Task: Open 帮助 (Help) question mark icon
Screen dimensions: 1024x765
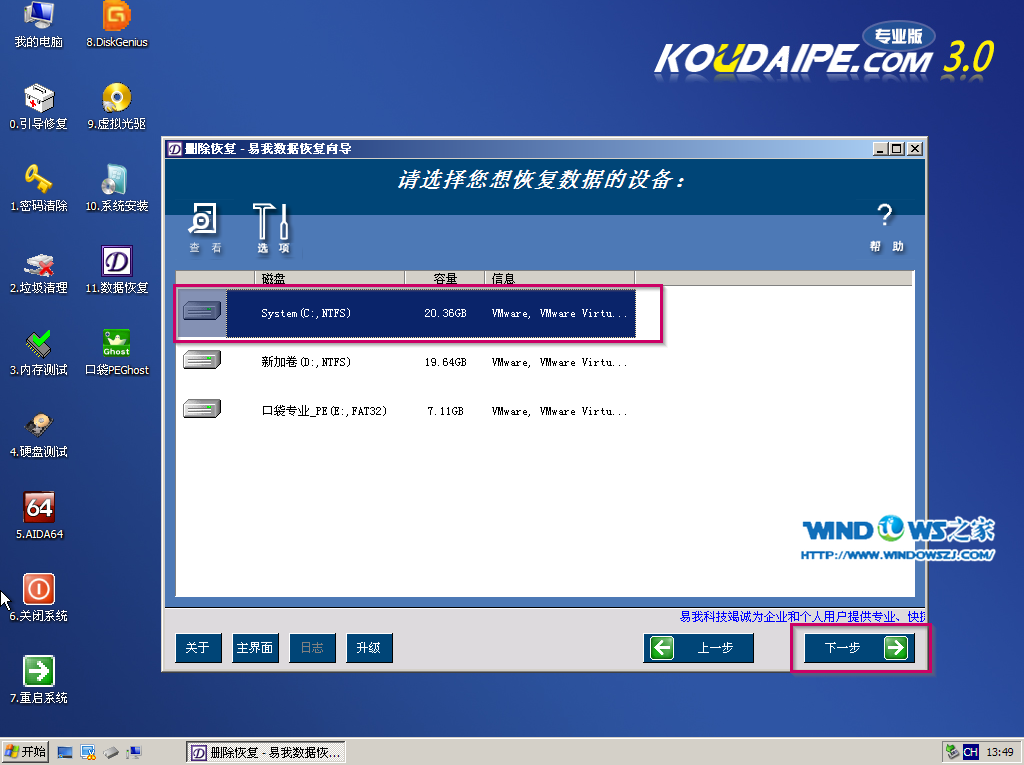Action: pyautogui.click(x=884, y=218)
